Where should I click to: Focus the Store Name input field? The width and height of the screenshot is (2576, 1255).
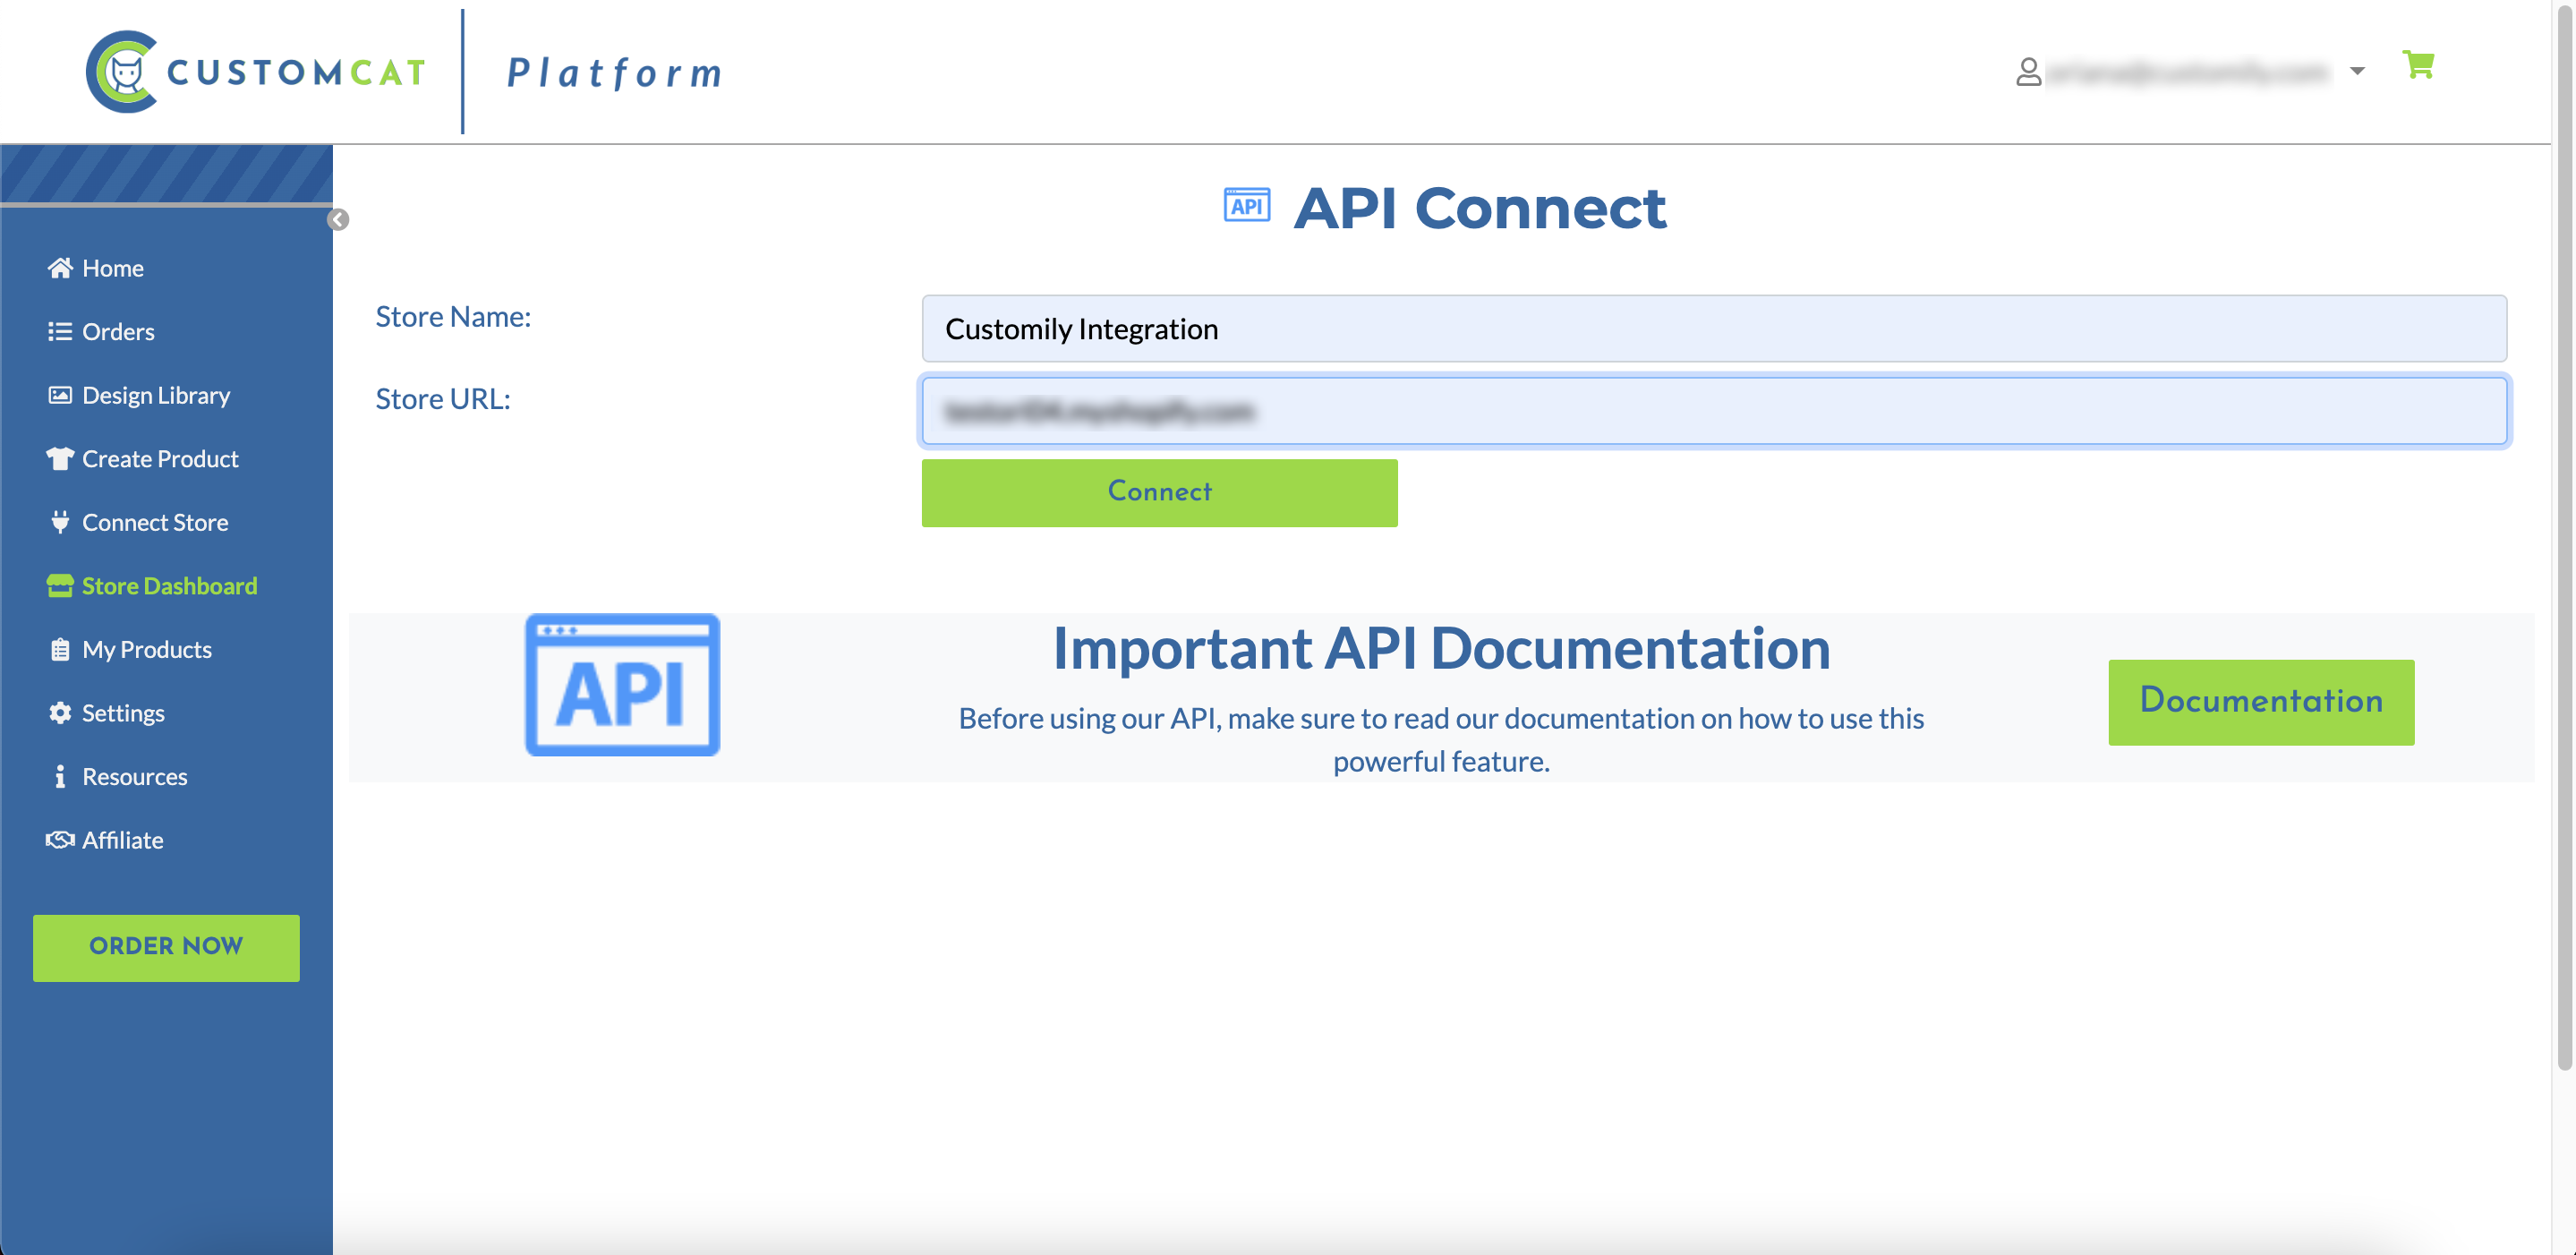click(x=1713, y=329)
